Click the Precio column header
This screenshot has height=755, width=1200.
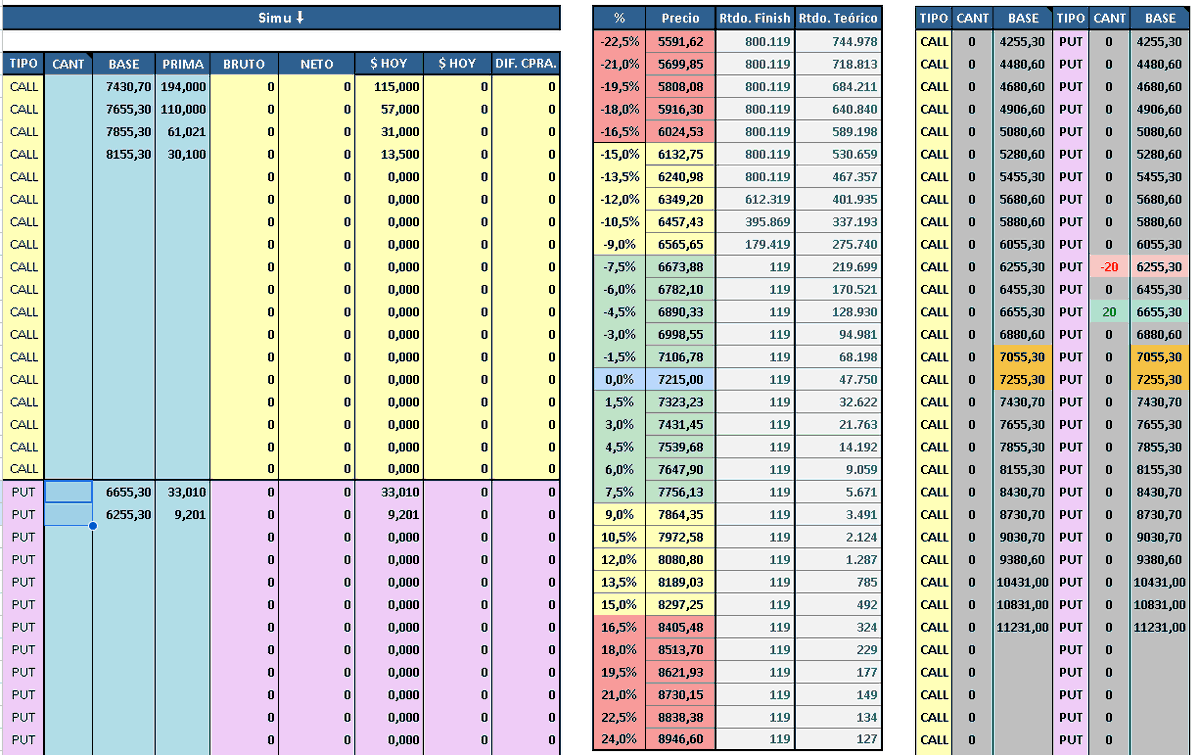pyautogui.click(x=681, y=18)
